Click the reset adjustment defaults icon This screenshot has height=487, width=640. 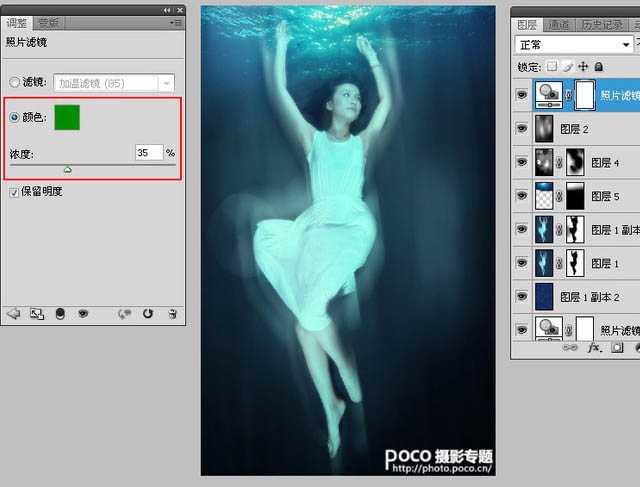148,313
